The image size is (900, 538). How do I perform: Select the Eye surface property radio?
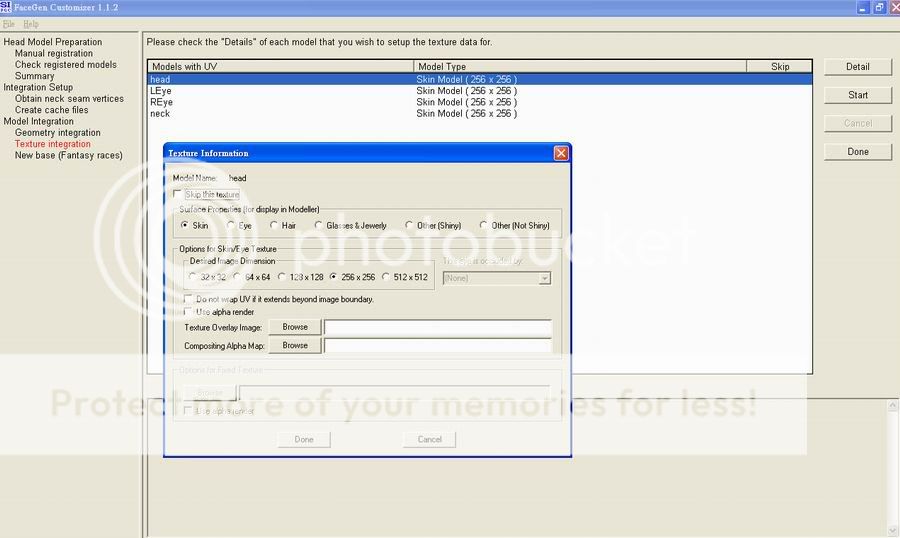[232, 226]
